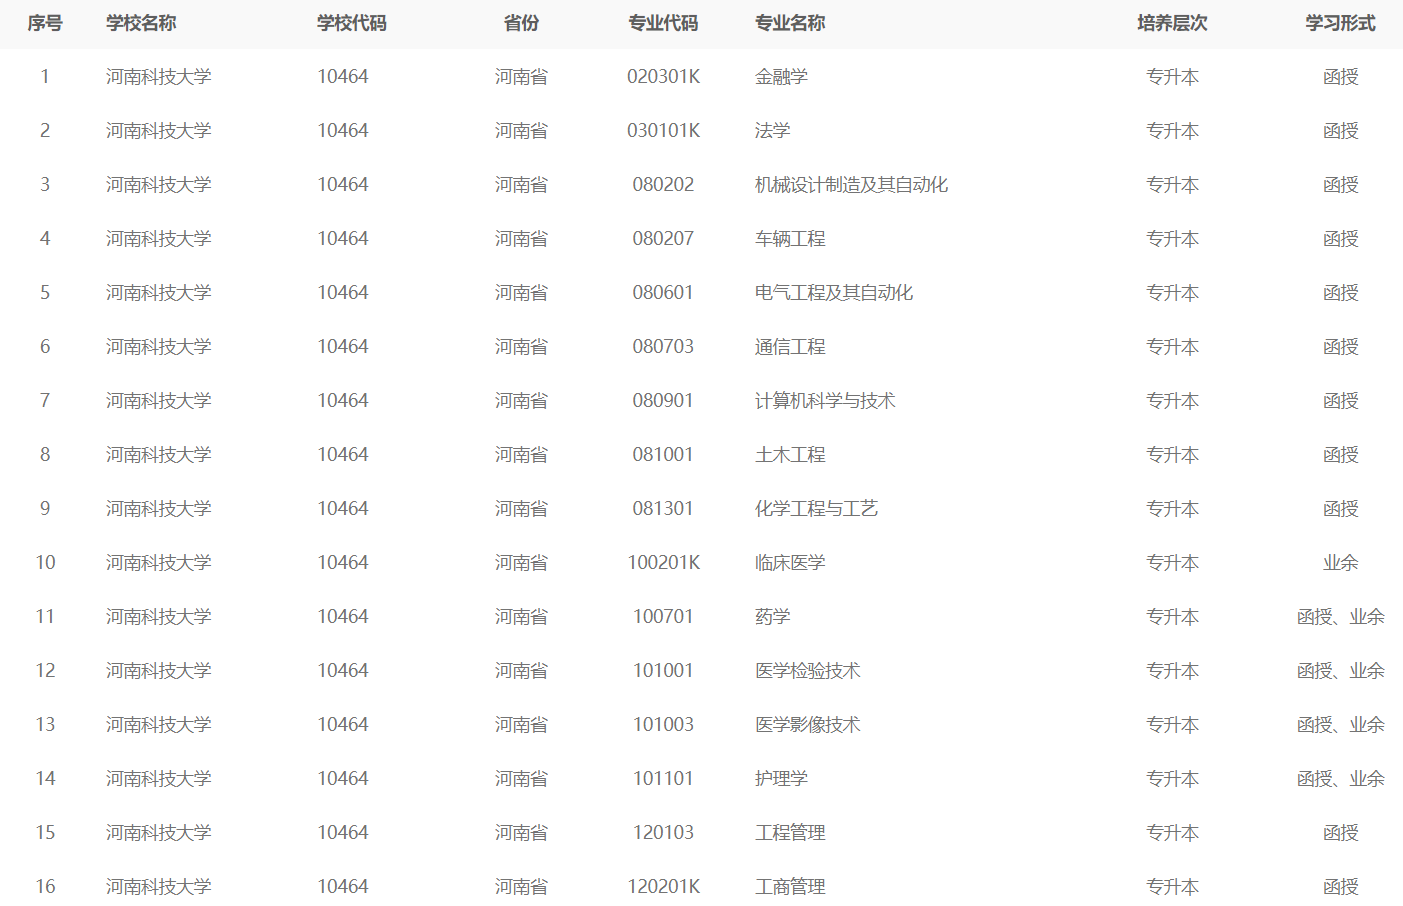The image size is (1403, 906).
Task: Select the 护理学 major cell
Action: pos(781,779)
